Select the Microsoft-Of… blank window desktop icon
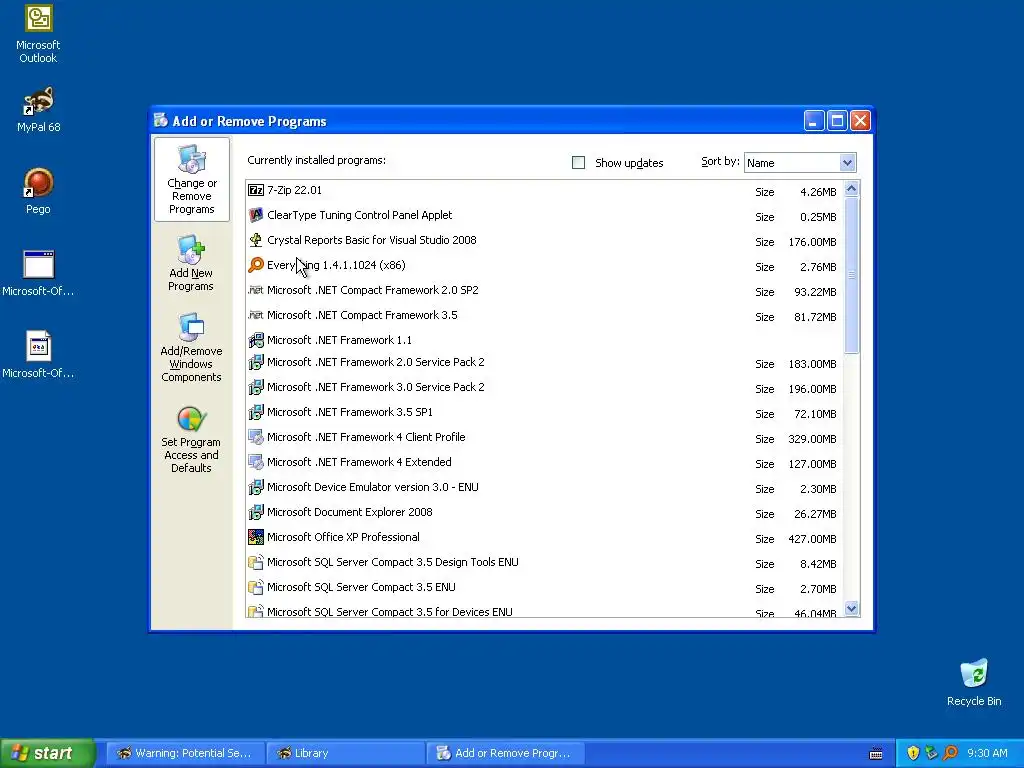 point(38,274)
